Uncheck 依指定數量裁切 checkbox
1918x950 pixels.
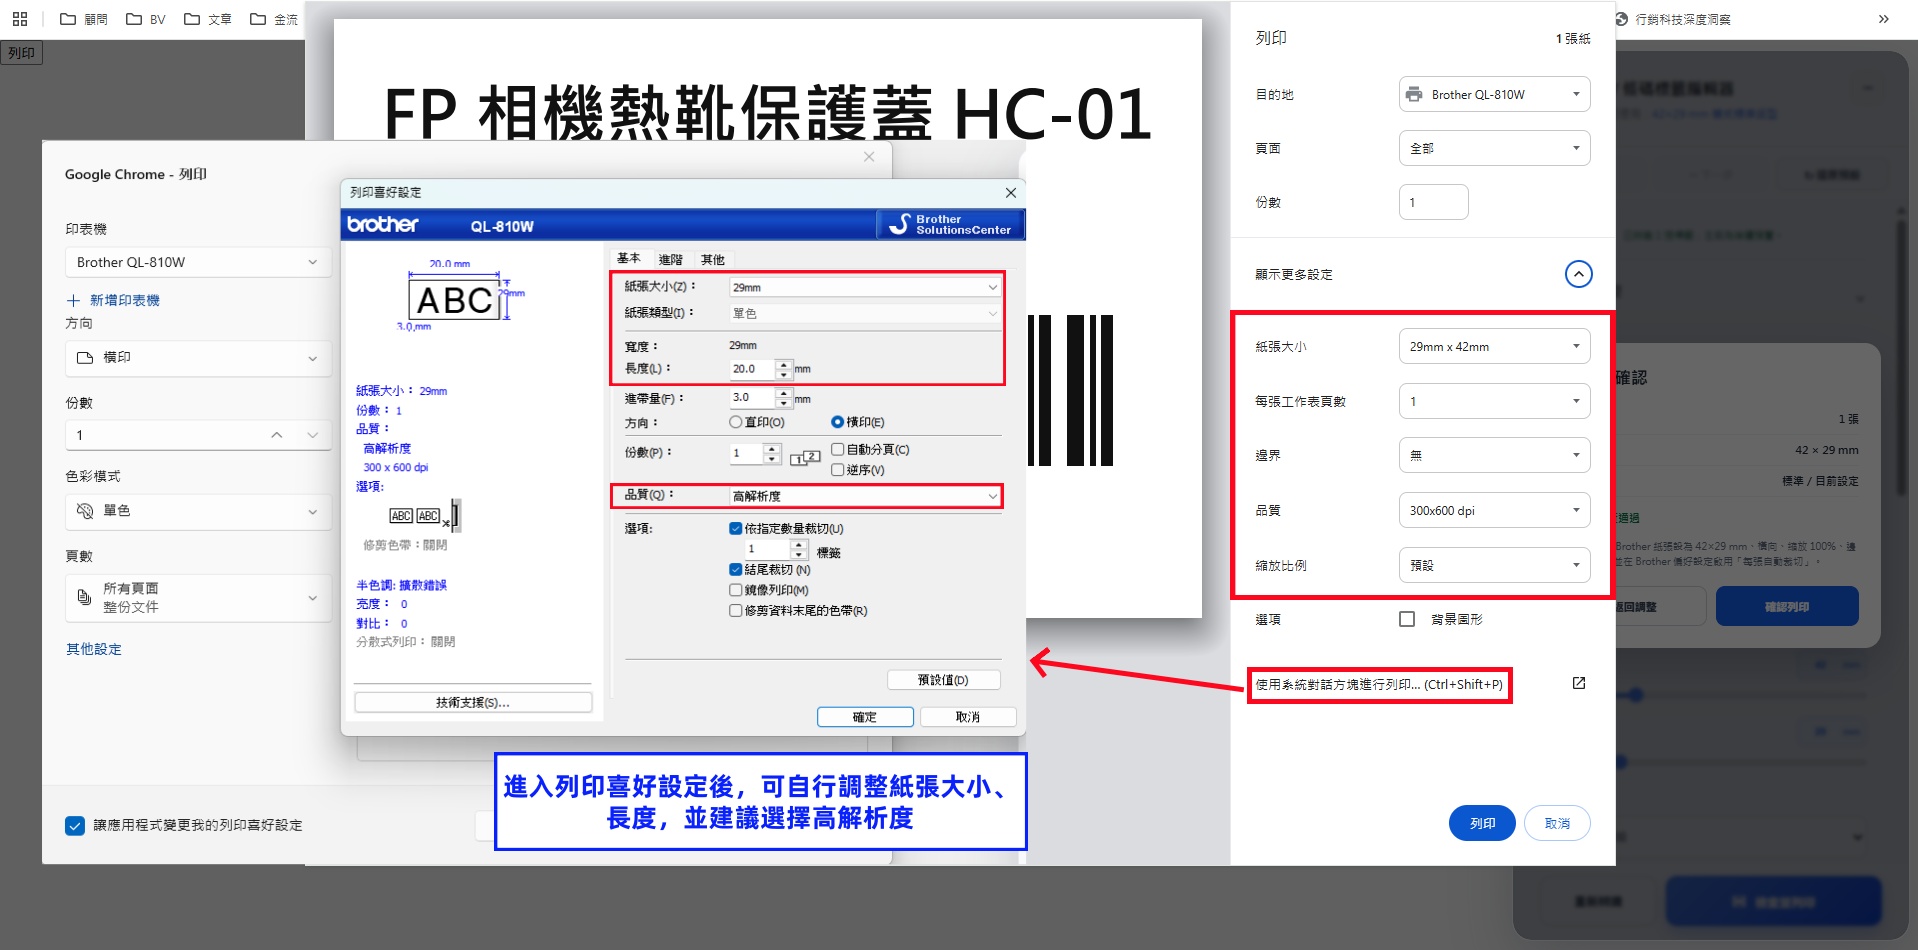pyautogui.click(x=736, y=528)
